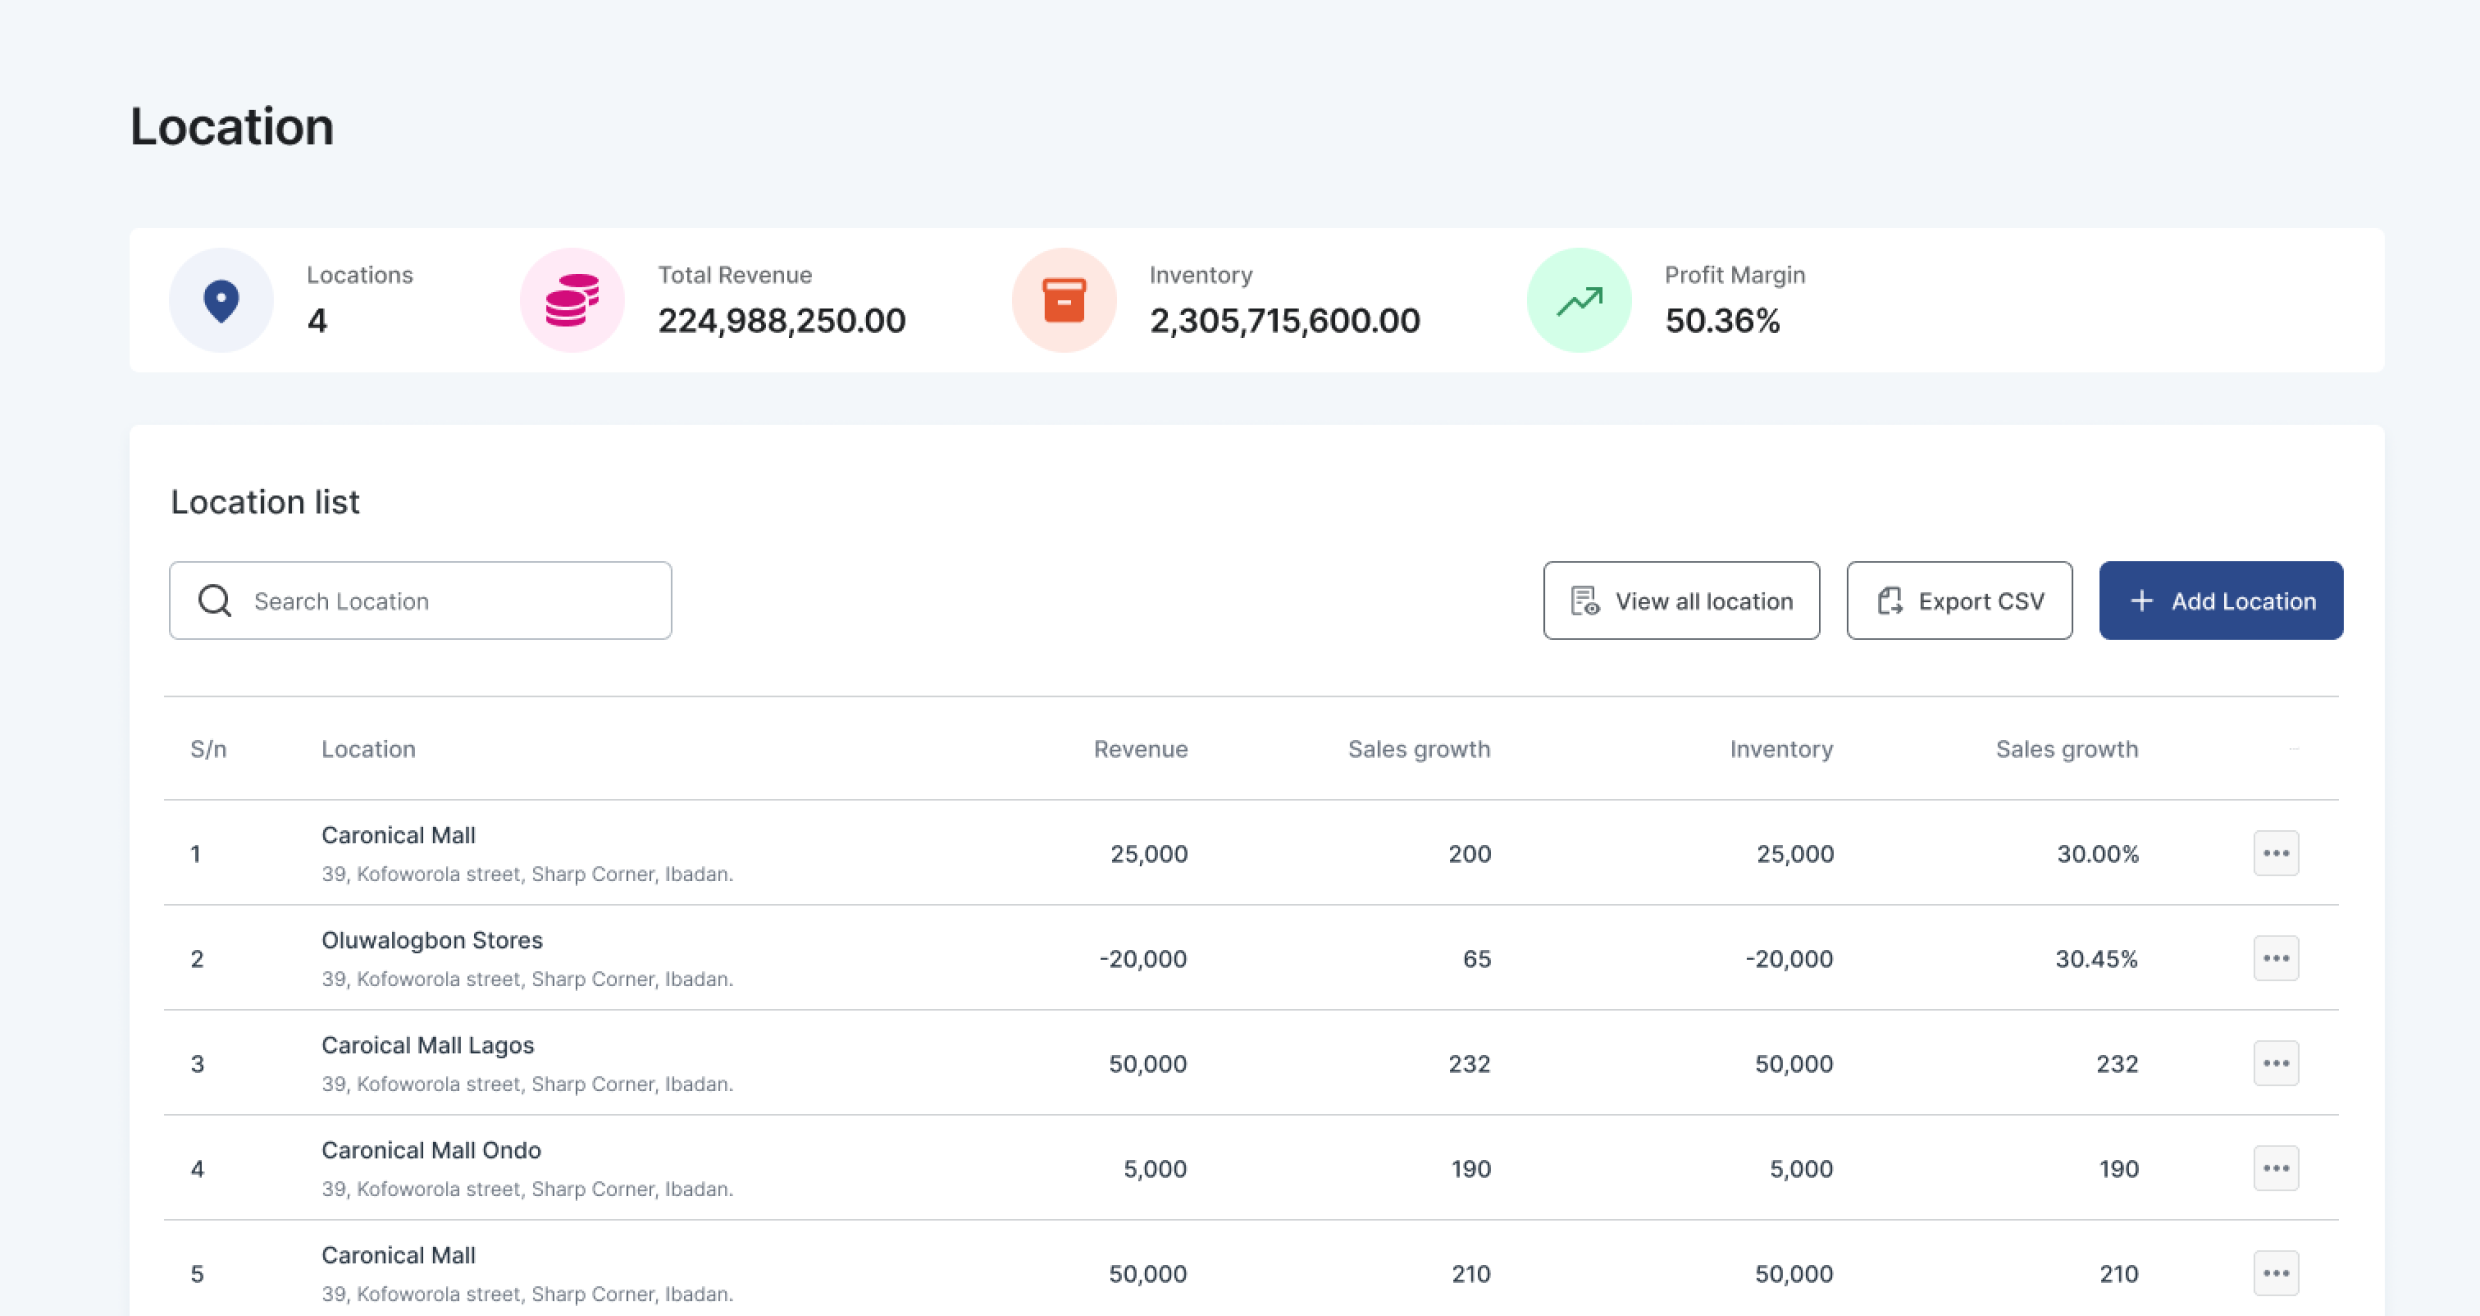The height and width of the screenshot is (1316, 2480).
Task: Click the magnifier icon in search box
Action: 215,600
